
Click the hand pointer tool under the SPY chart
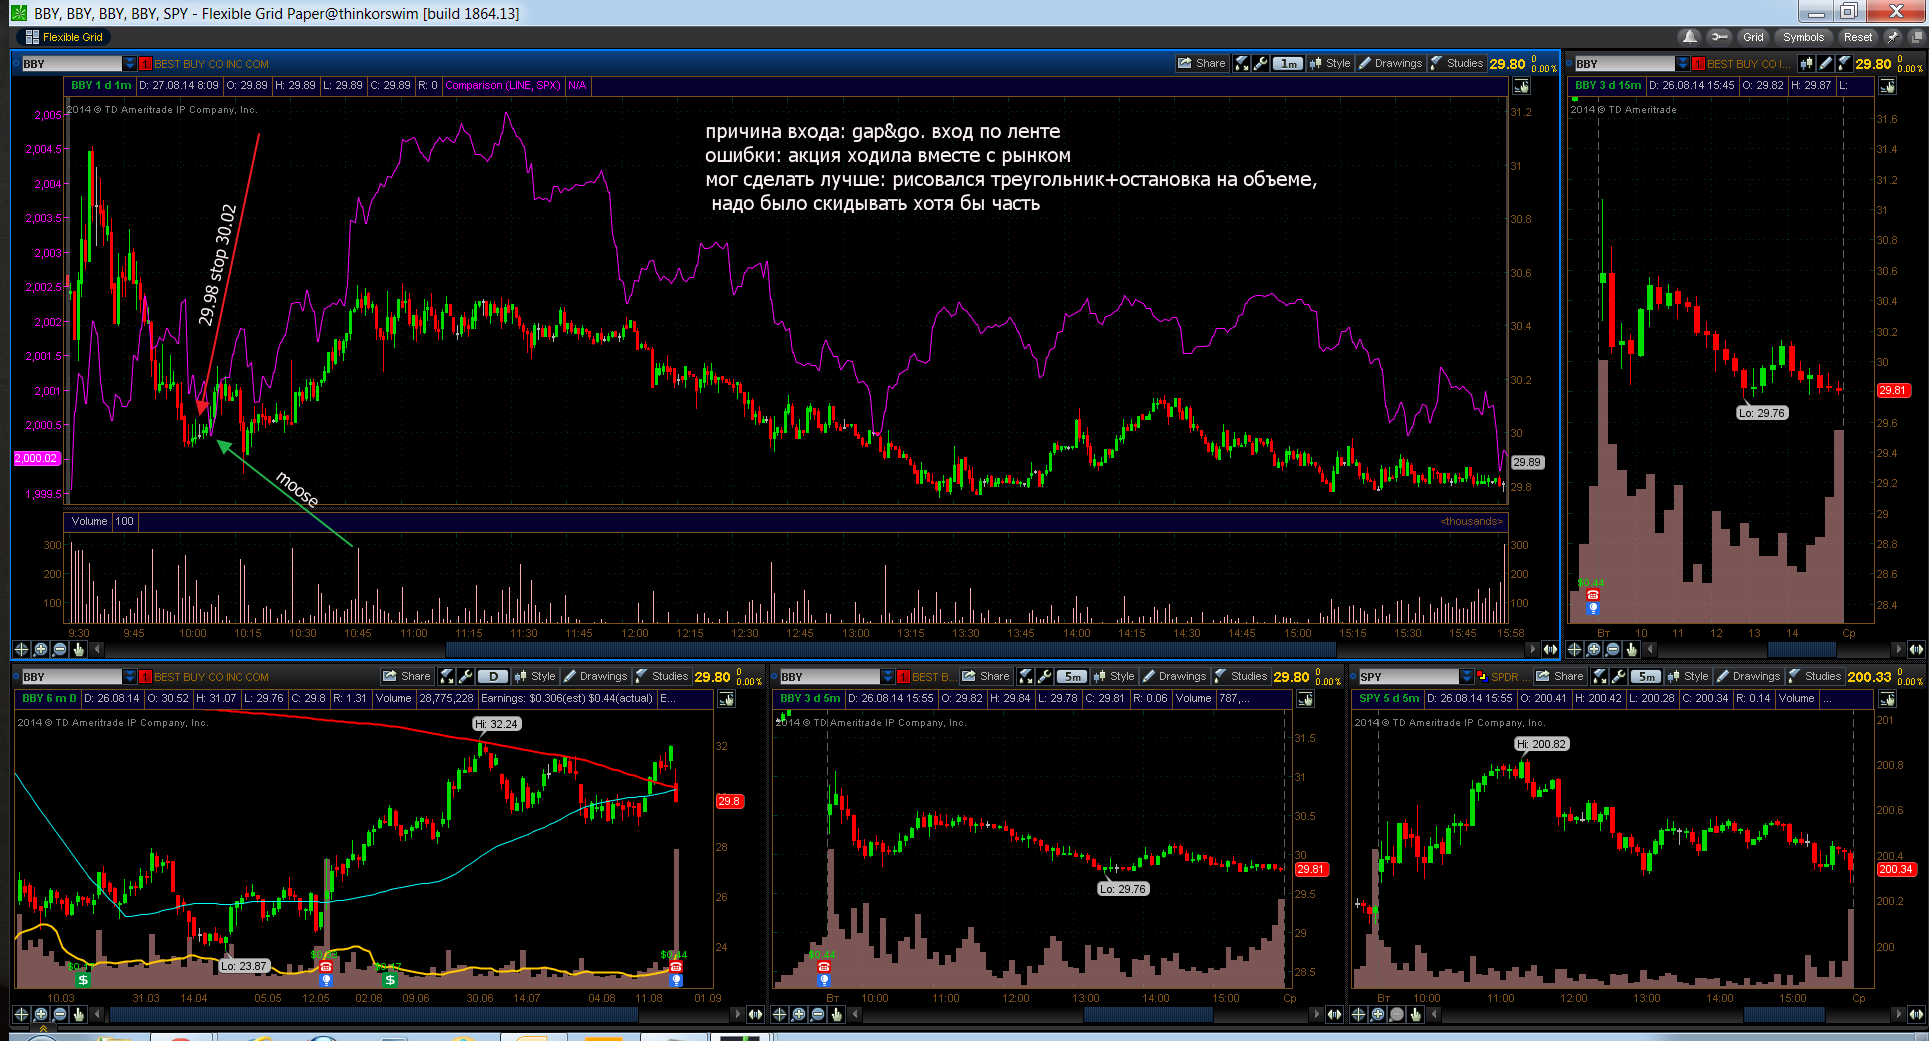coord(1415,1014)
